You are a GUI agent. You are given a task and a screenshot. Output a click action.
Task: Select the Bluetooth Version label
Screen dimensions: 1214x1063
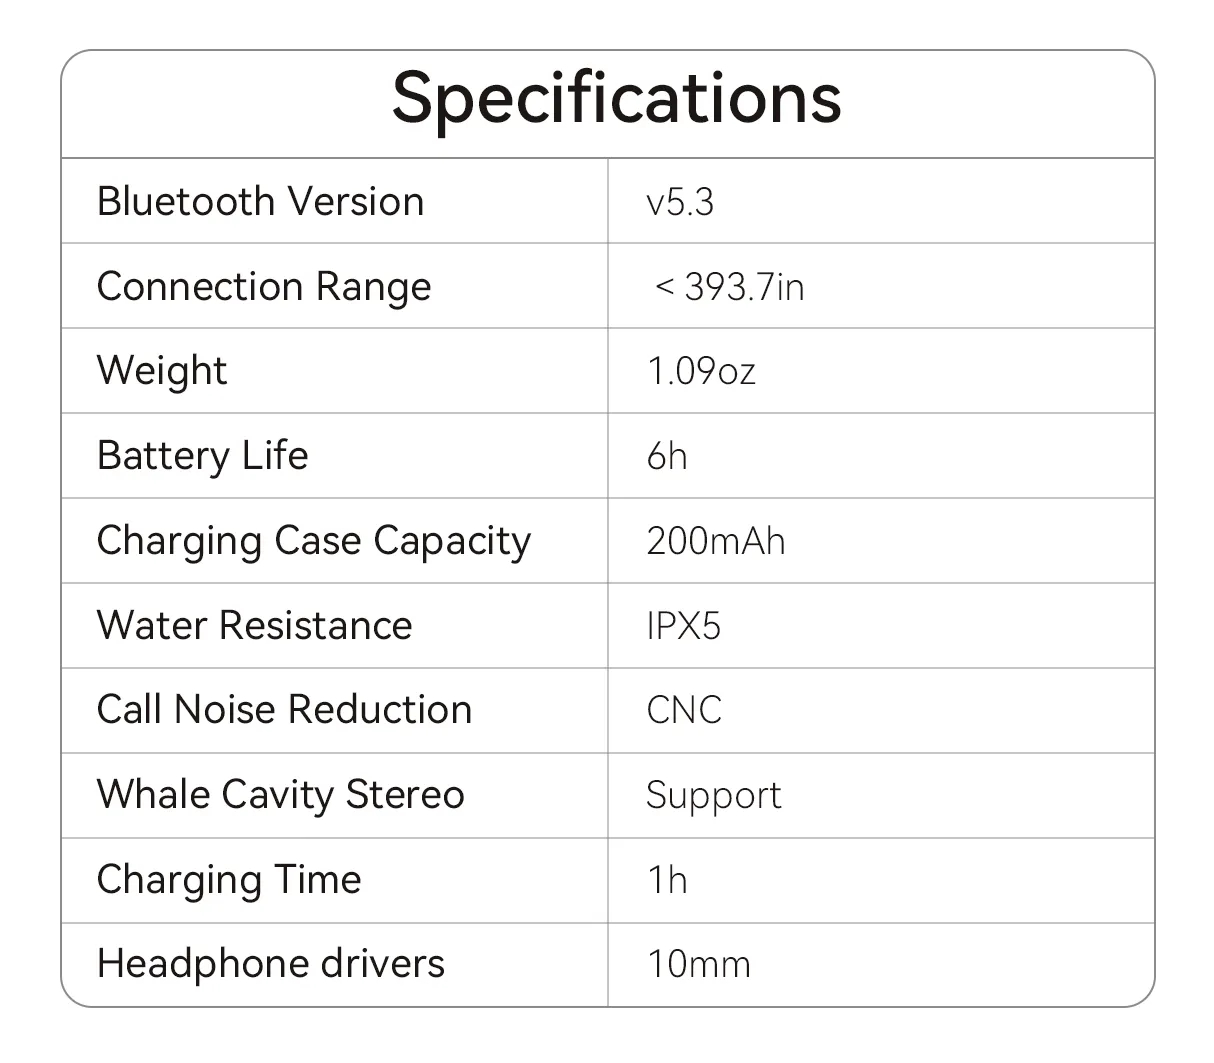pos(260,201)
